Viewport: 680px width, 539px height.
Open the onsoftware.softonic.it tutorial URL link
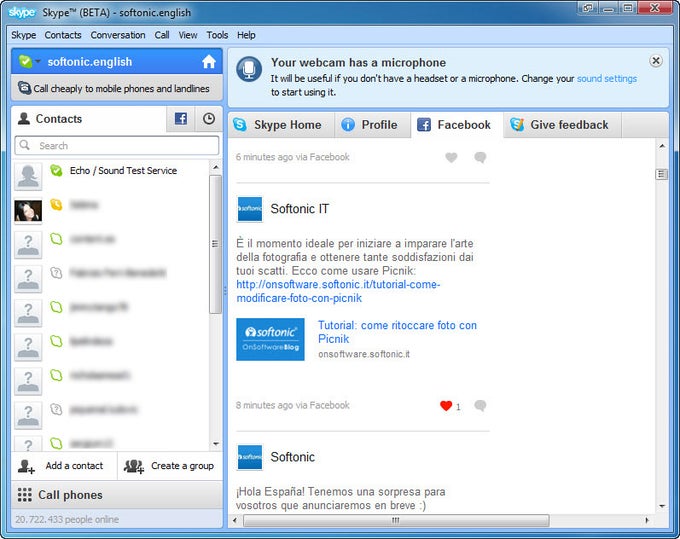[338, 291]
